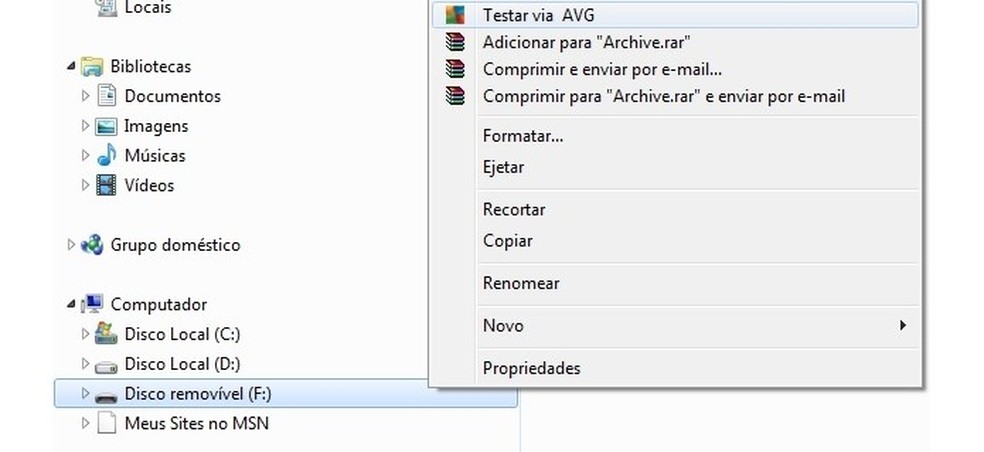The width and height of the screenshot is (984, 452).
Task: Click the AVG icon beside Testar via AVG
Action: 455,15
